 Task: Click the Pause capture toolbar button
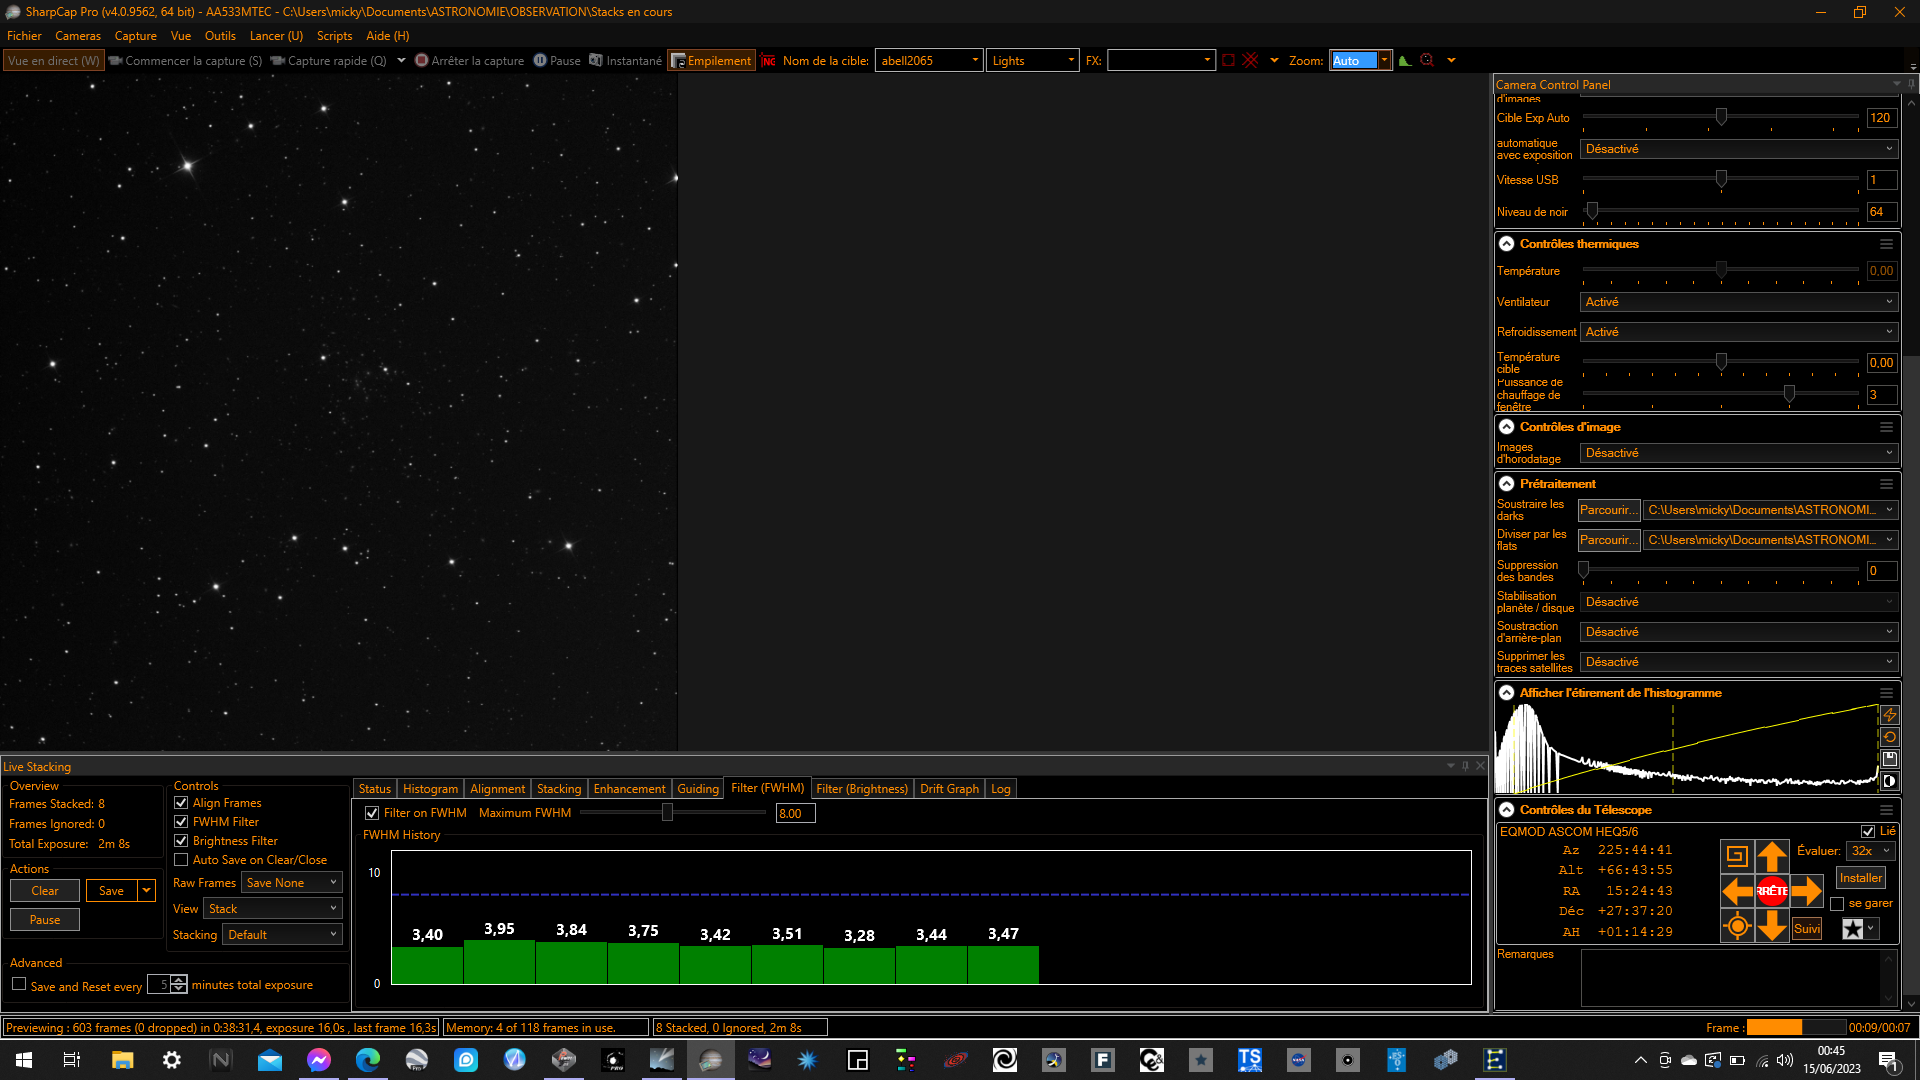pos(557,60)
